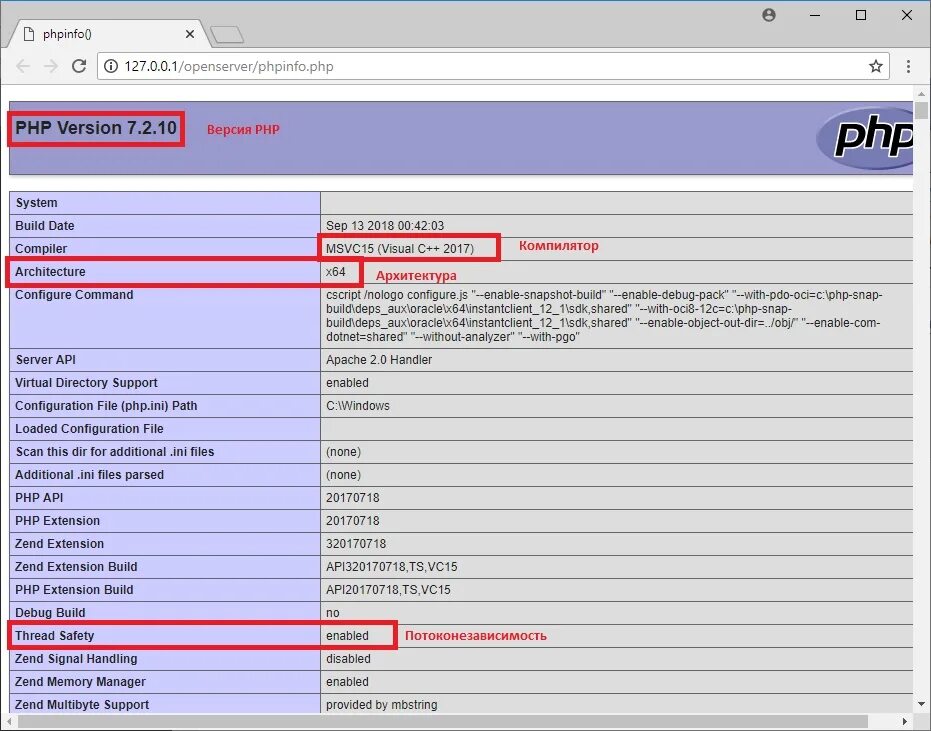Viewport: 931px width, 731px height.
Task: Click 'Zend Signal Handling' label
Action: pyautogui.click(x=76, y=659)
